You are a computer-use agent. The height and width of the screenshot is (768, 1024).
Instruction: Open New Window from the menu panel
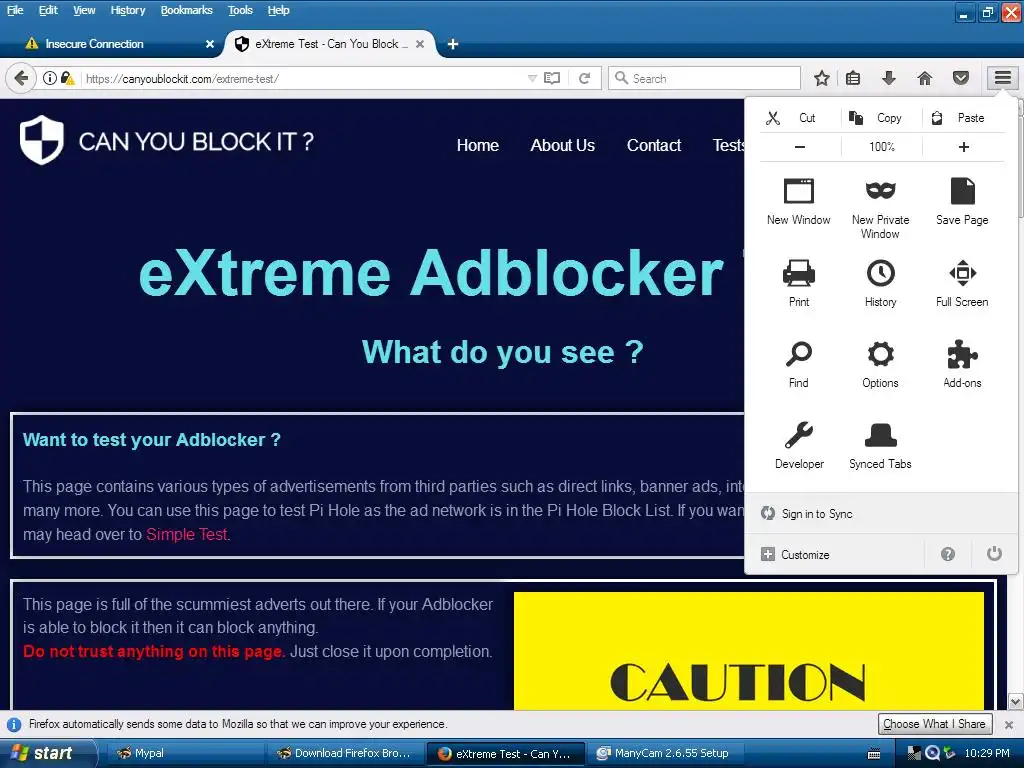(x=799, y=201)
